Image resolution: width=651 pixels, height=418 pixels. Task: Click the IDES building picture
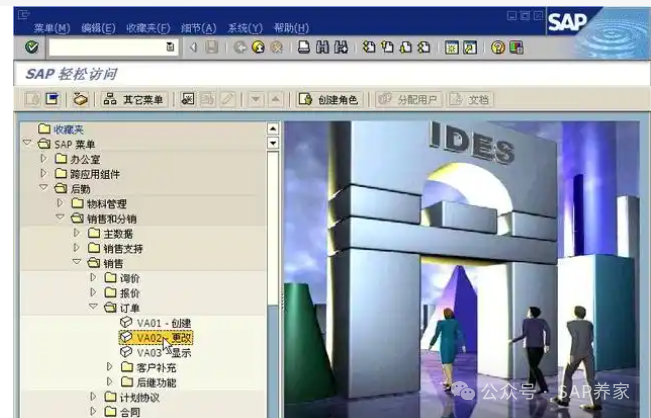point(462,269)
